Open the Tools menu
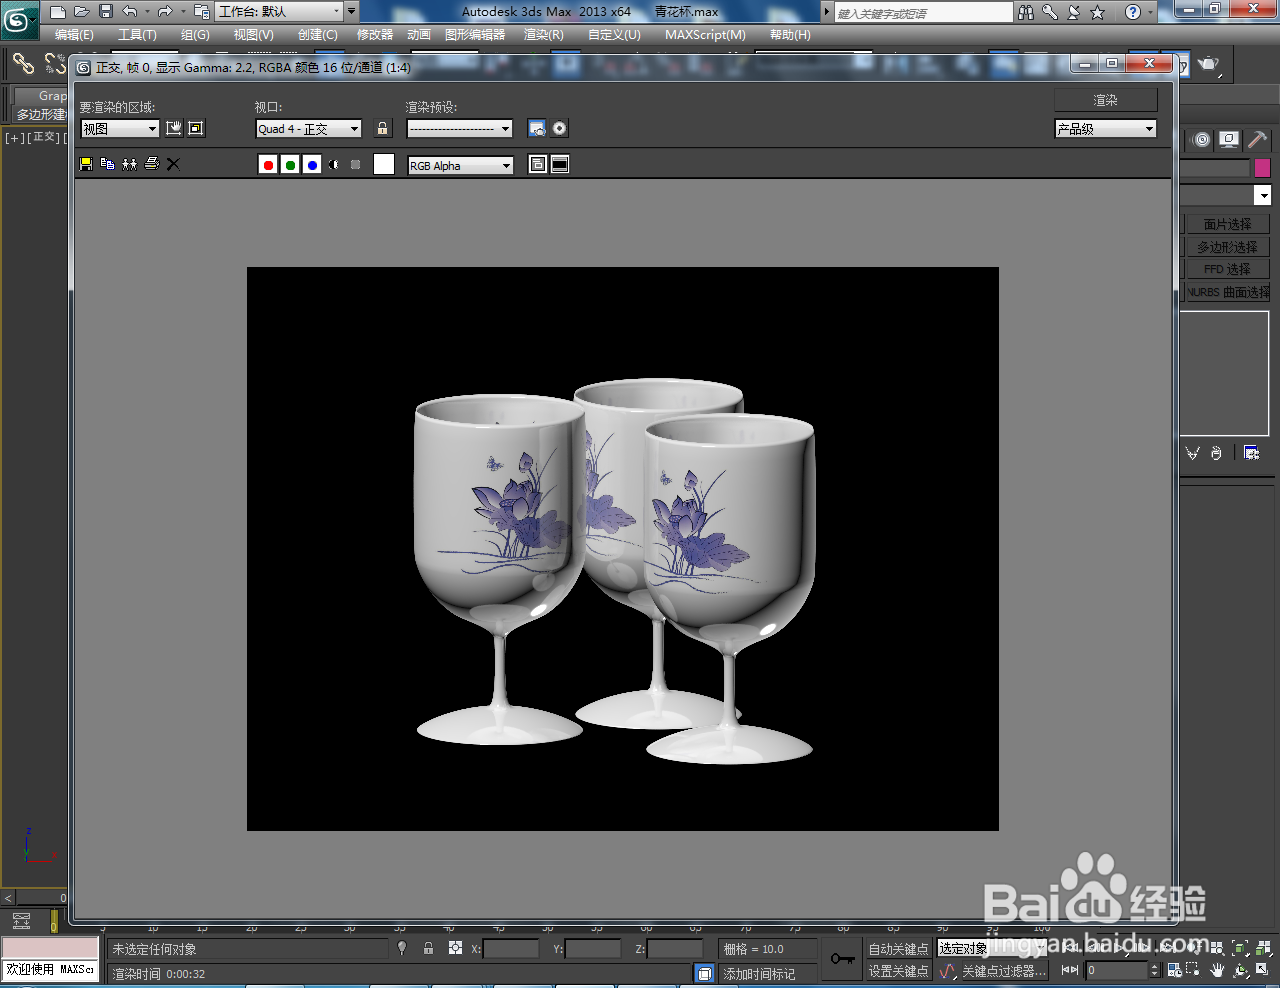The image size is (1280, 988). [138, 35]
